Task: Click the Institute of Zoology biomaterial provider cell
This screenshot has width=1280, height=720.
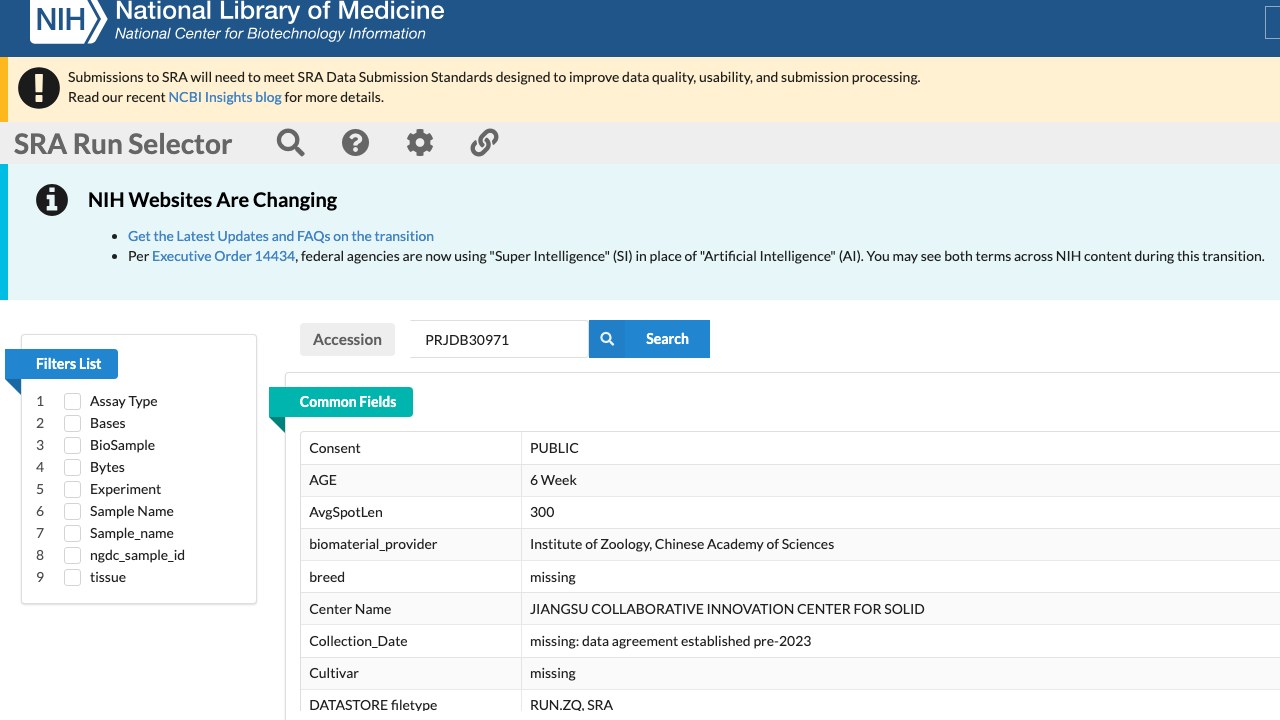Action: 900,544
